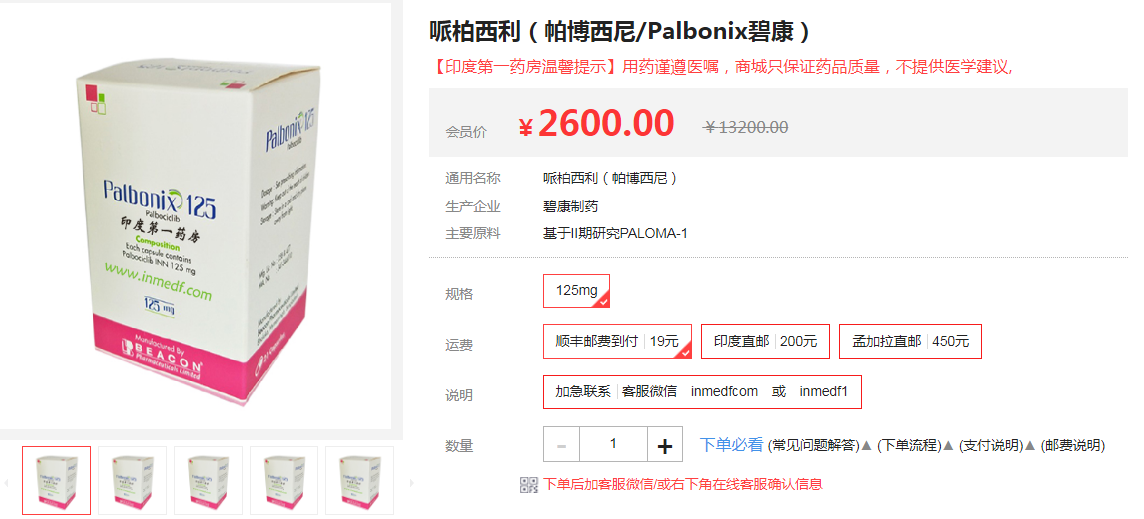1144x519 pixels.
Task: Expand the 邮费说明 section
Action: (1072, 445)
